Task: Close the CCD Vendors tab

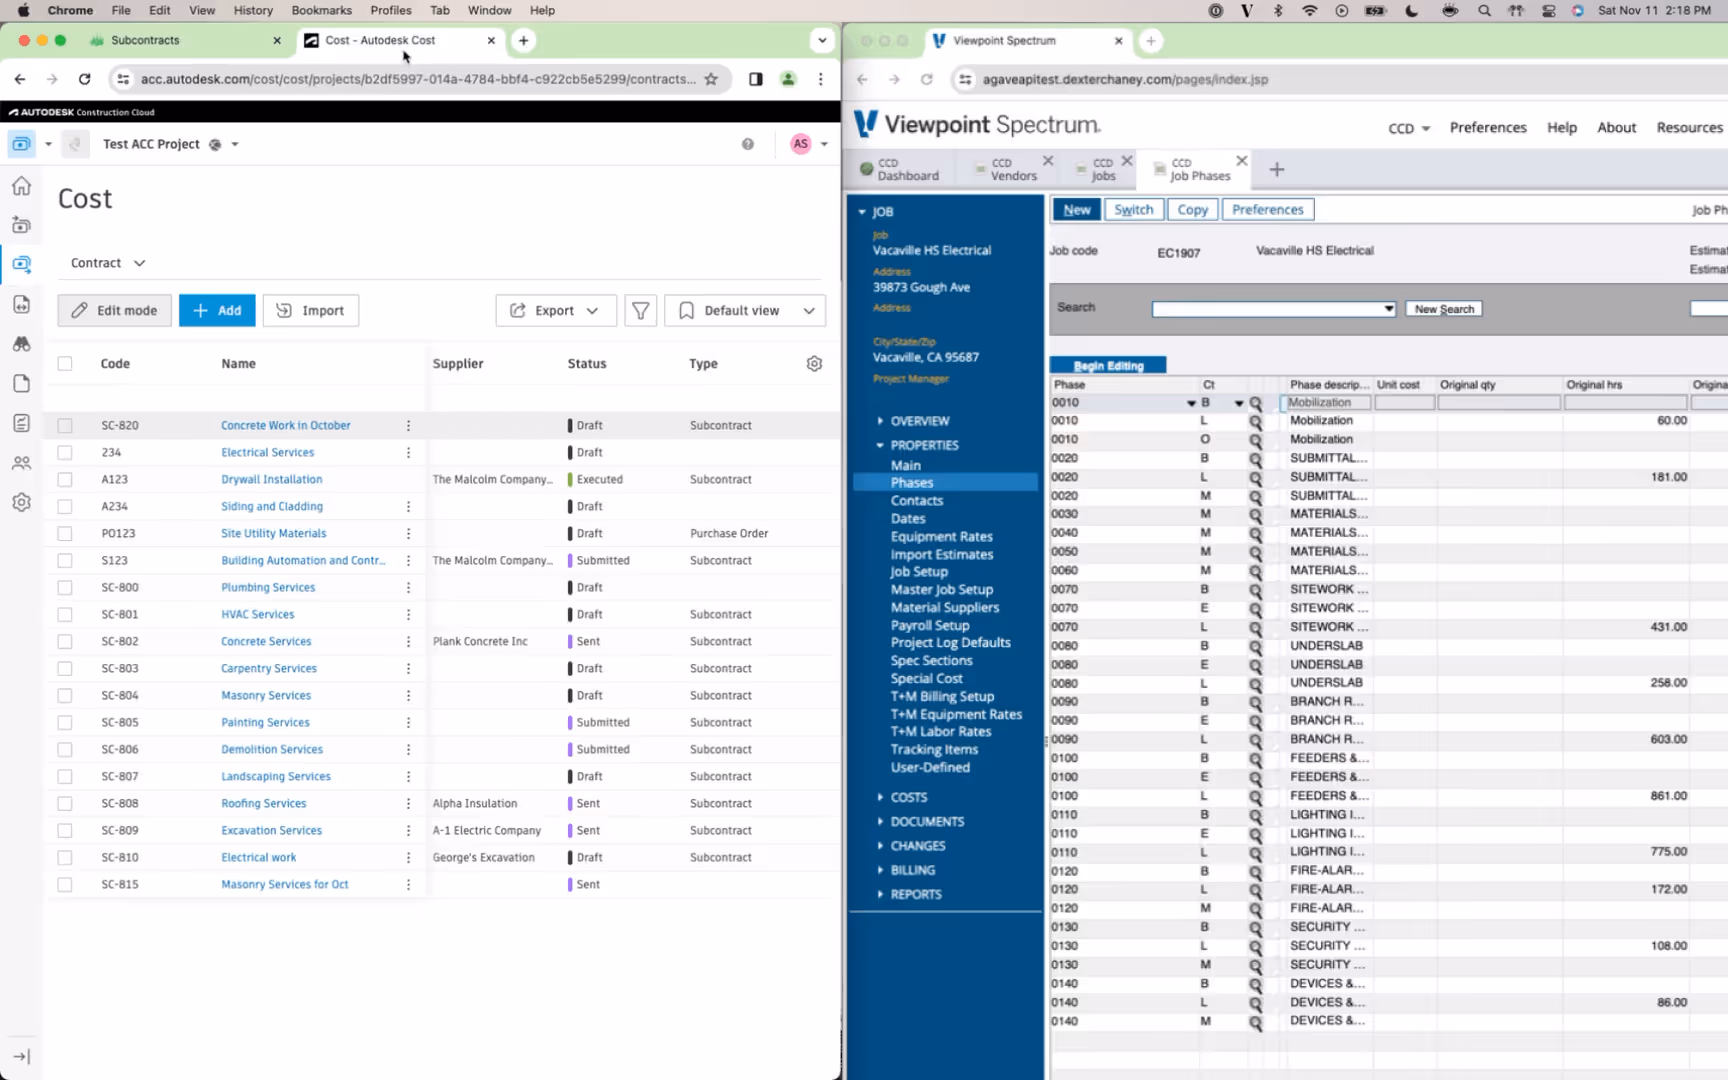Action: pyautogui.click(x=1047, y=161)
